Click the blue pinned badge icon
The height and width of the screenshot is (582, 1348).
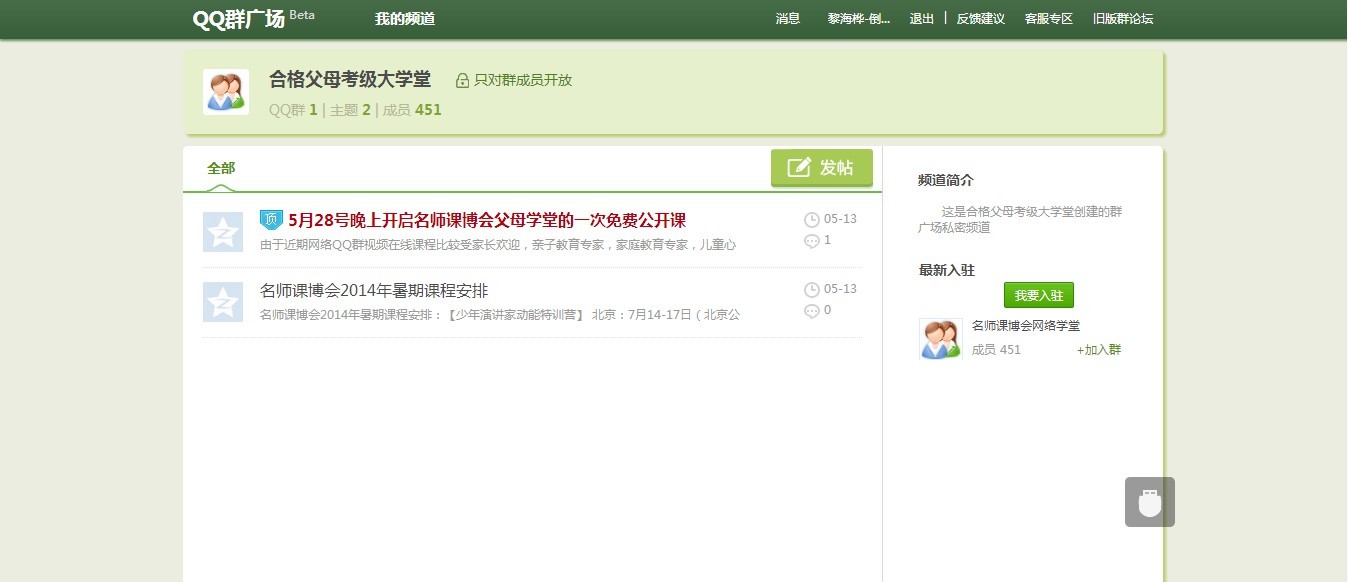point(271,220)
